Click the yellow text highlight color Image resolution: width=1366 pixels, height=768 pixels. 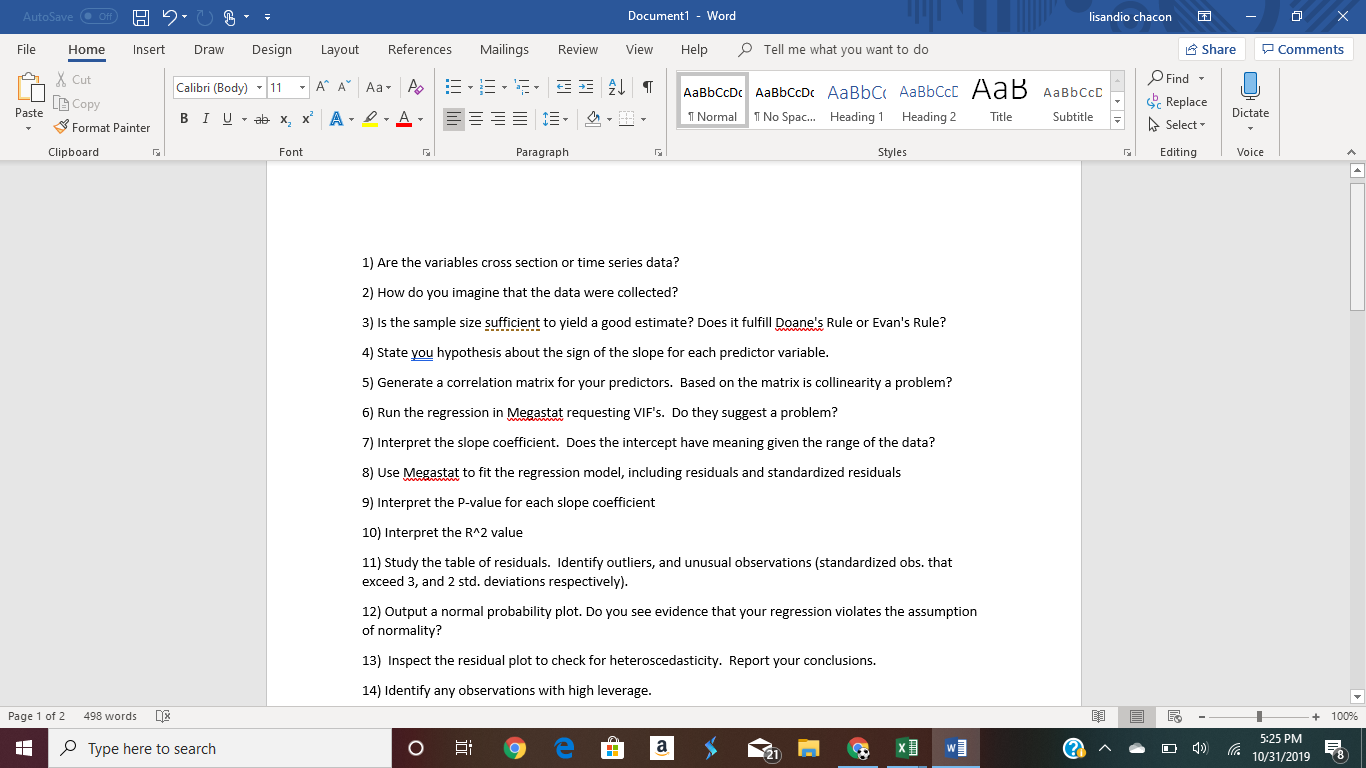[x=369, y=120]
